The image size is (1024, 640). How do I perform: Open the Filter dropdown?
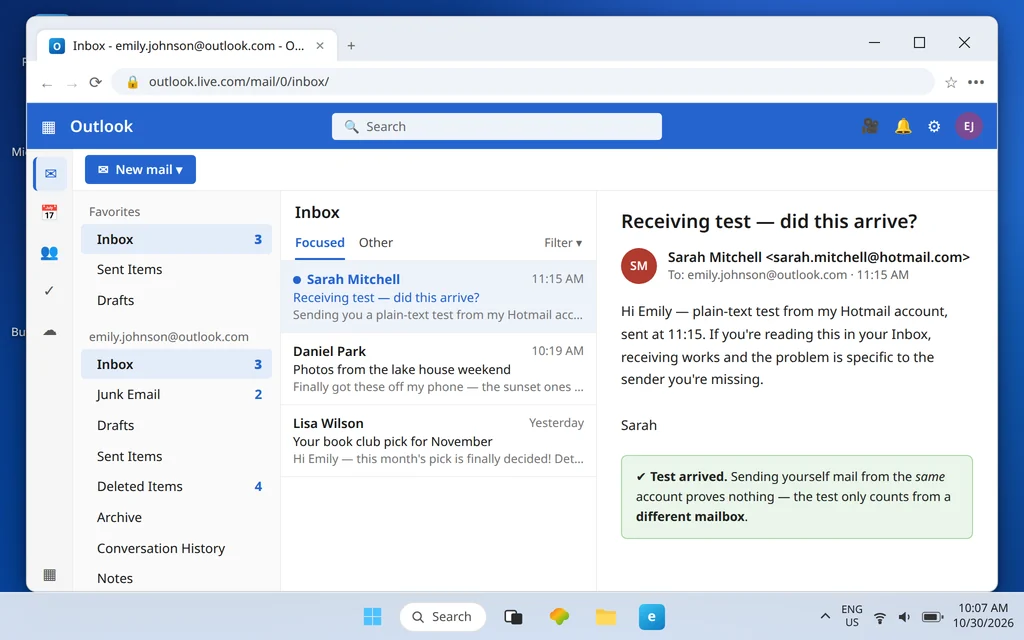point(563,243)
